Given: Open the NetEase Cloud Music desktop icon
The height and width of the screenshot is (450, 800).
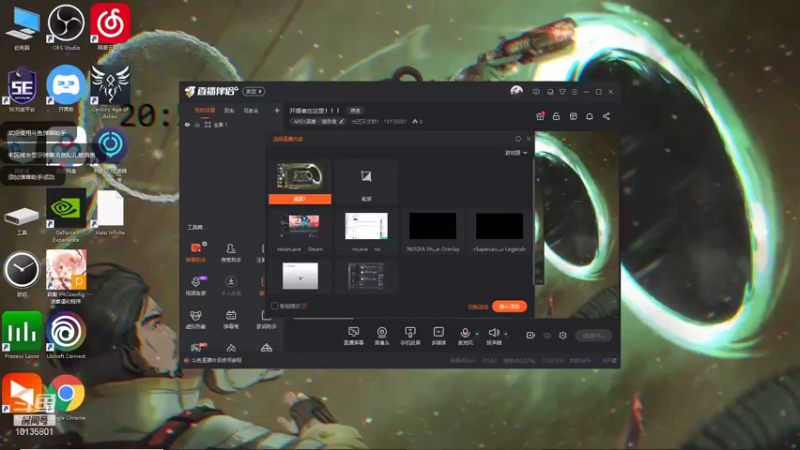Looking at the screenshot, I should (110, 27).
